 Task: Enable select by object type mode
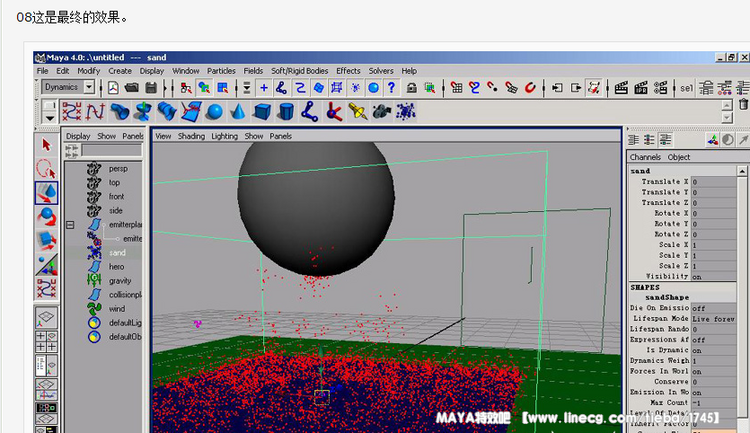pos(204,88)
